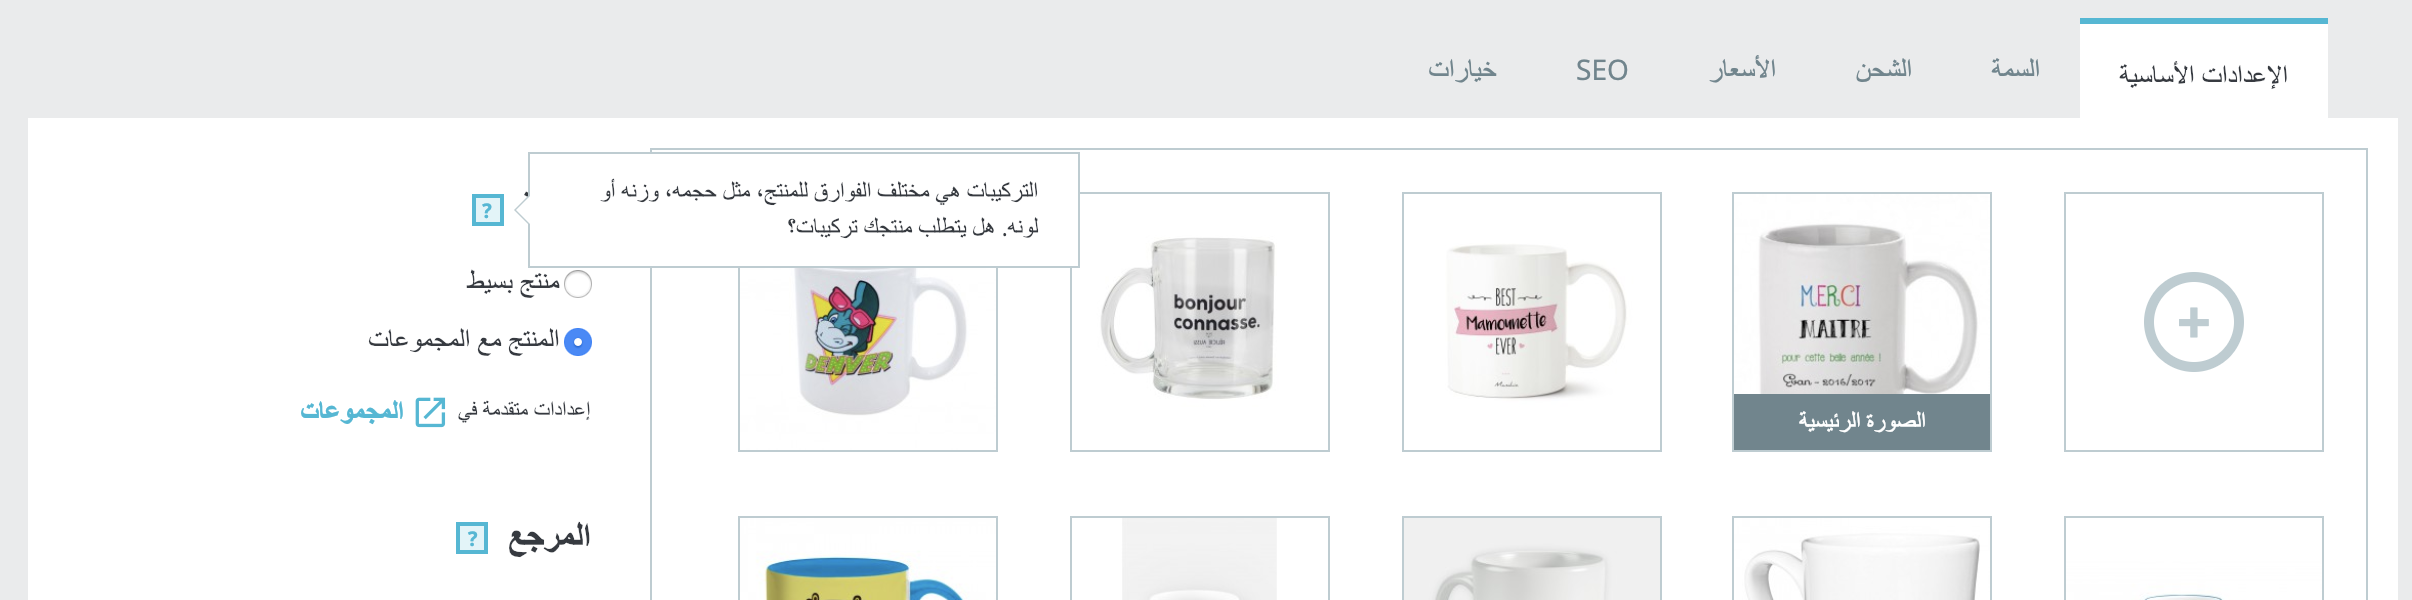Select the منتج بسيط radio button

578,284
